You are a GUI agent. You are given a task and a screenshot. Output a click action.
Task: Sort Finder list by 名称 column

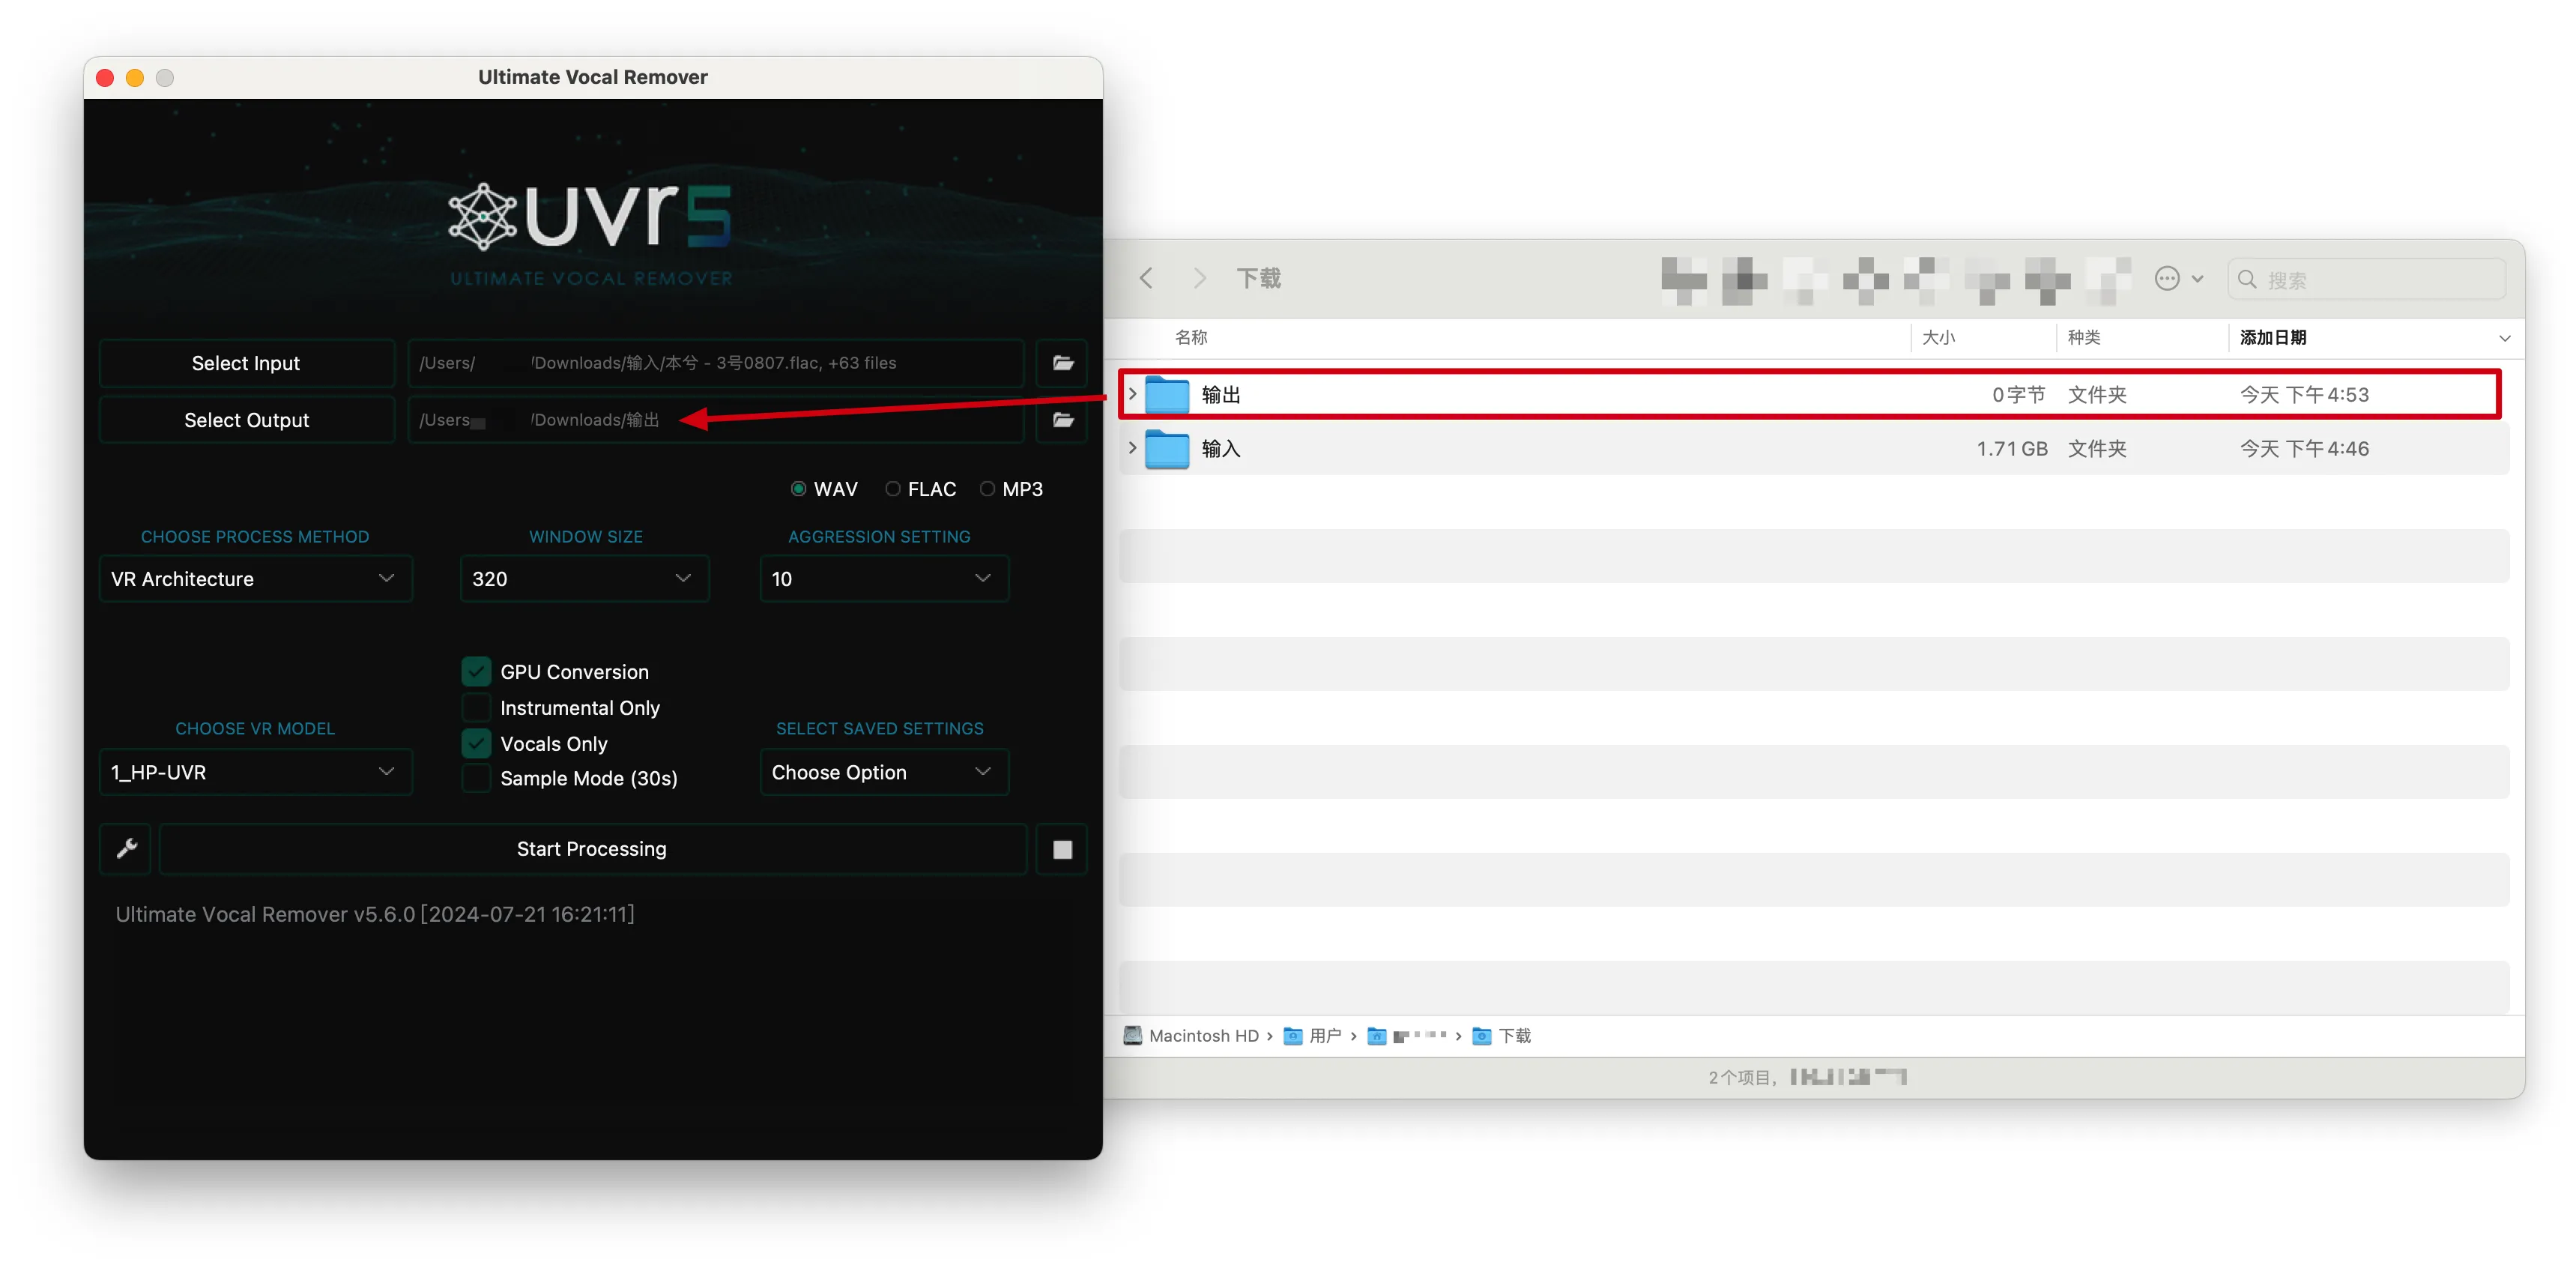(x=1190, y=338)
